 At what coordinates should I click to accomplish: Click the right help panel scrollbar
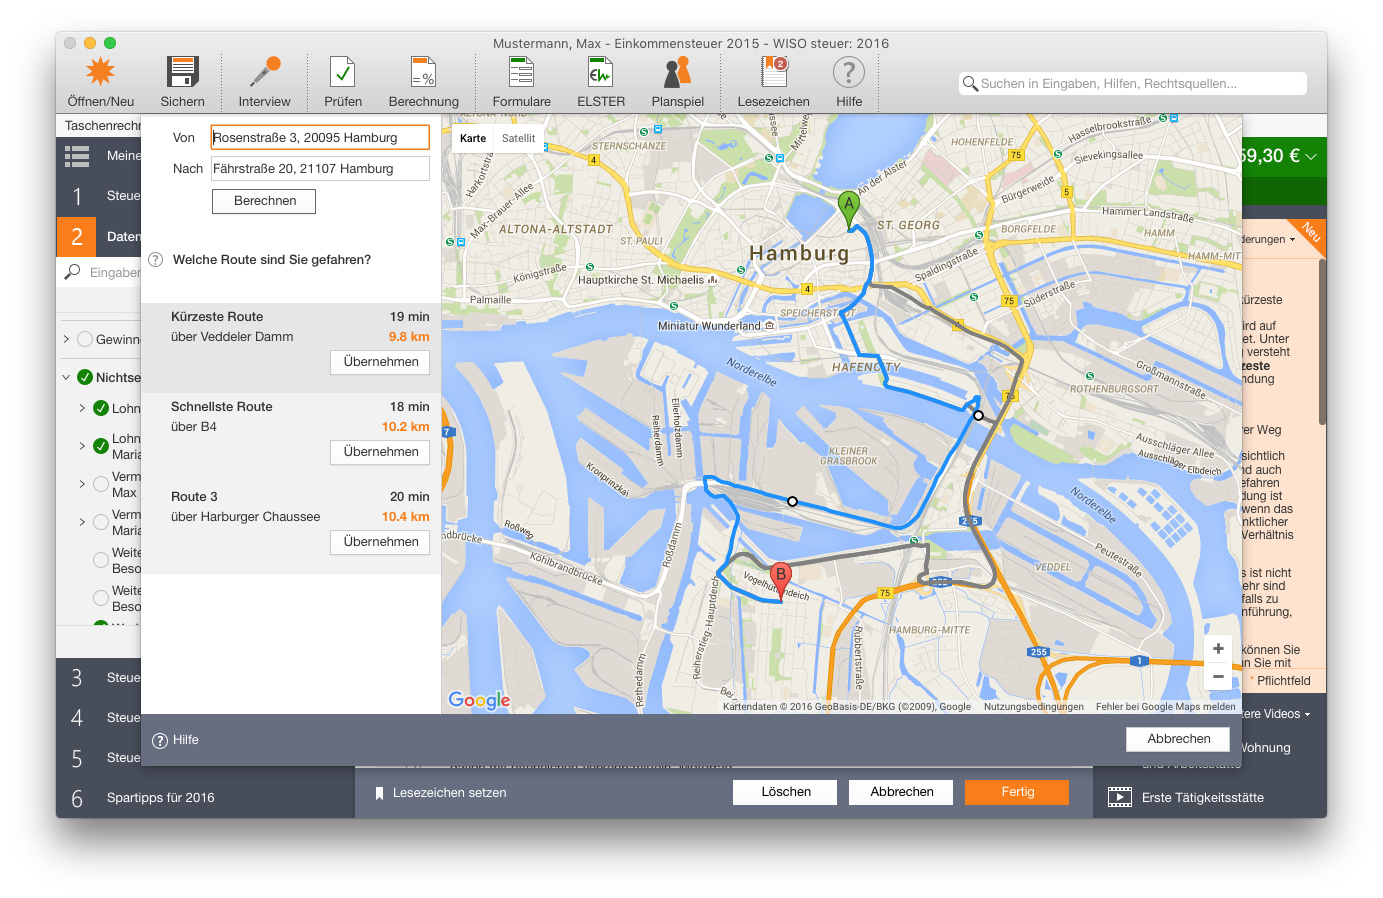click(1322, 340)
